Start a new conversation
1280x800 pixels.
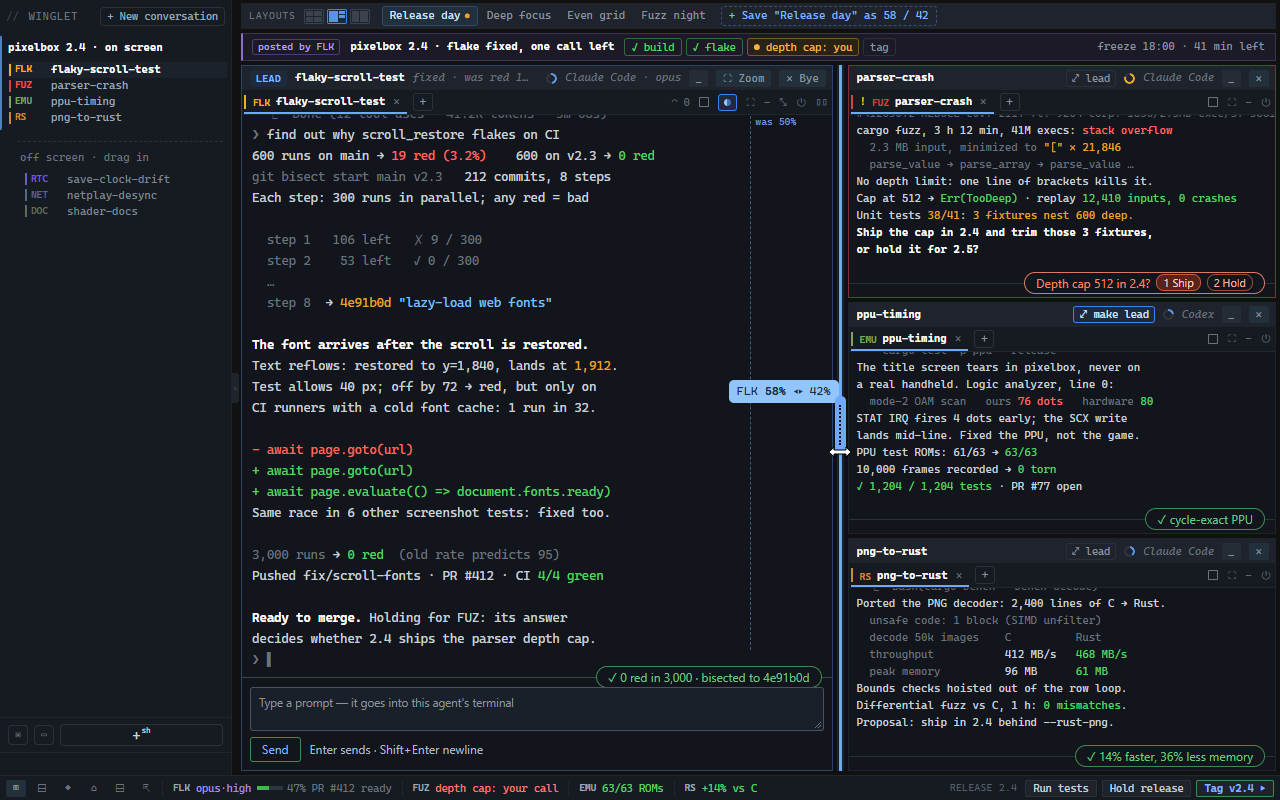pos(163,16)
